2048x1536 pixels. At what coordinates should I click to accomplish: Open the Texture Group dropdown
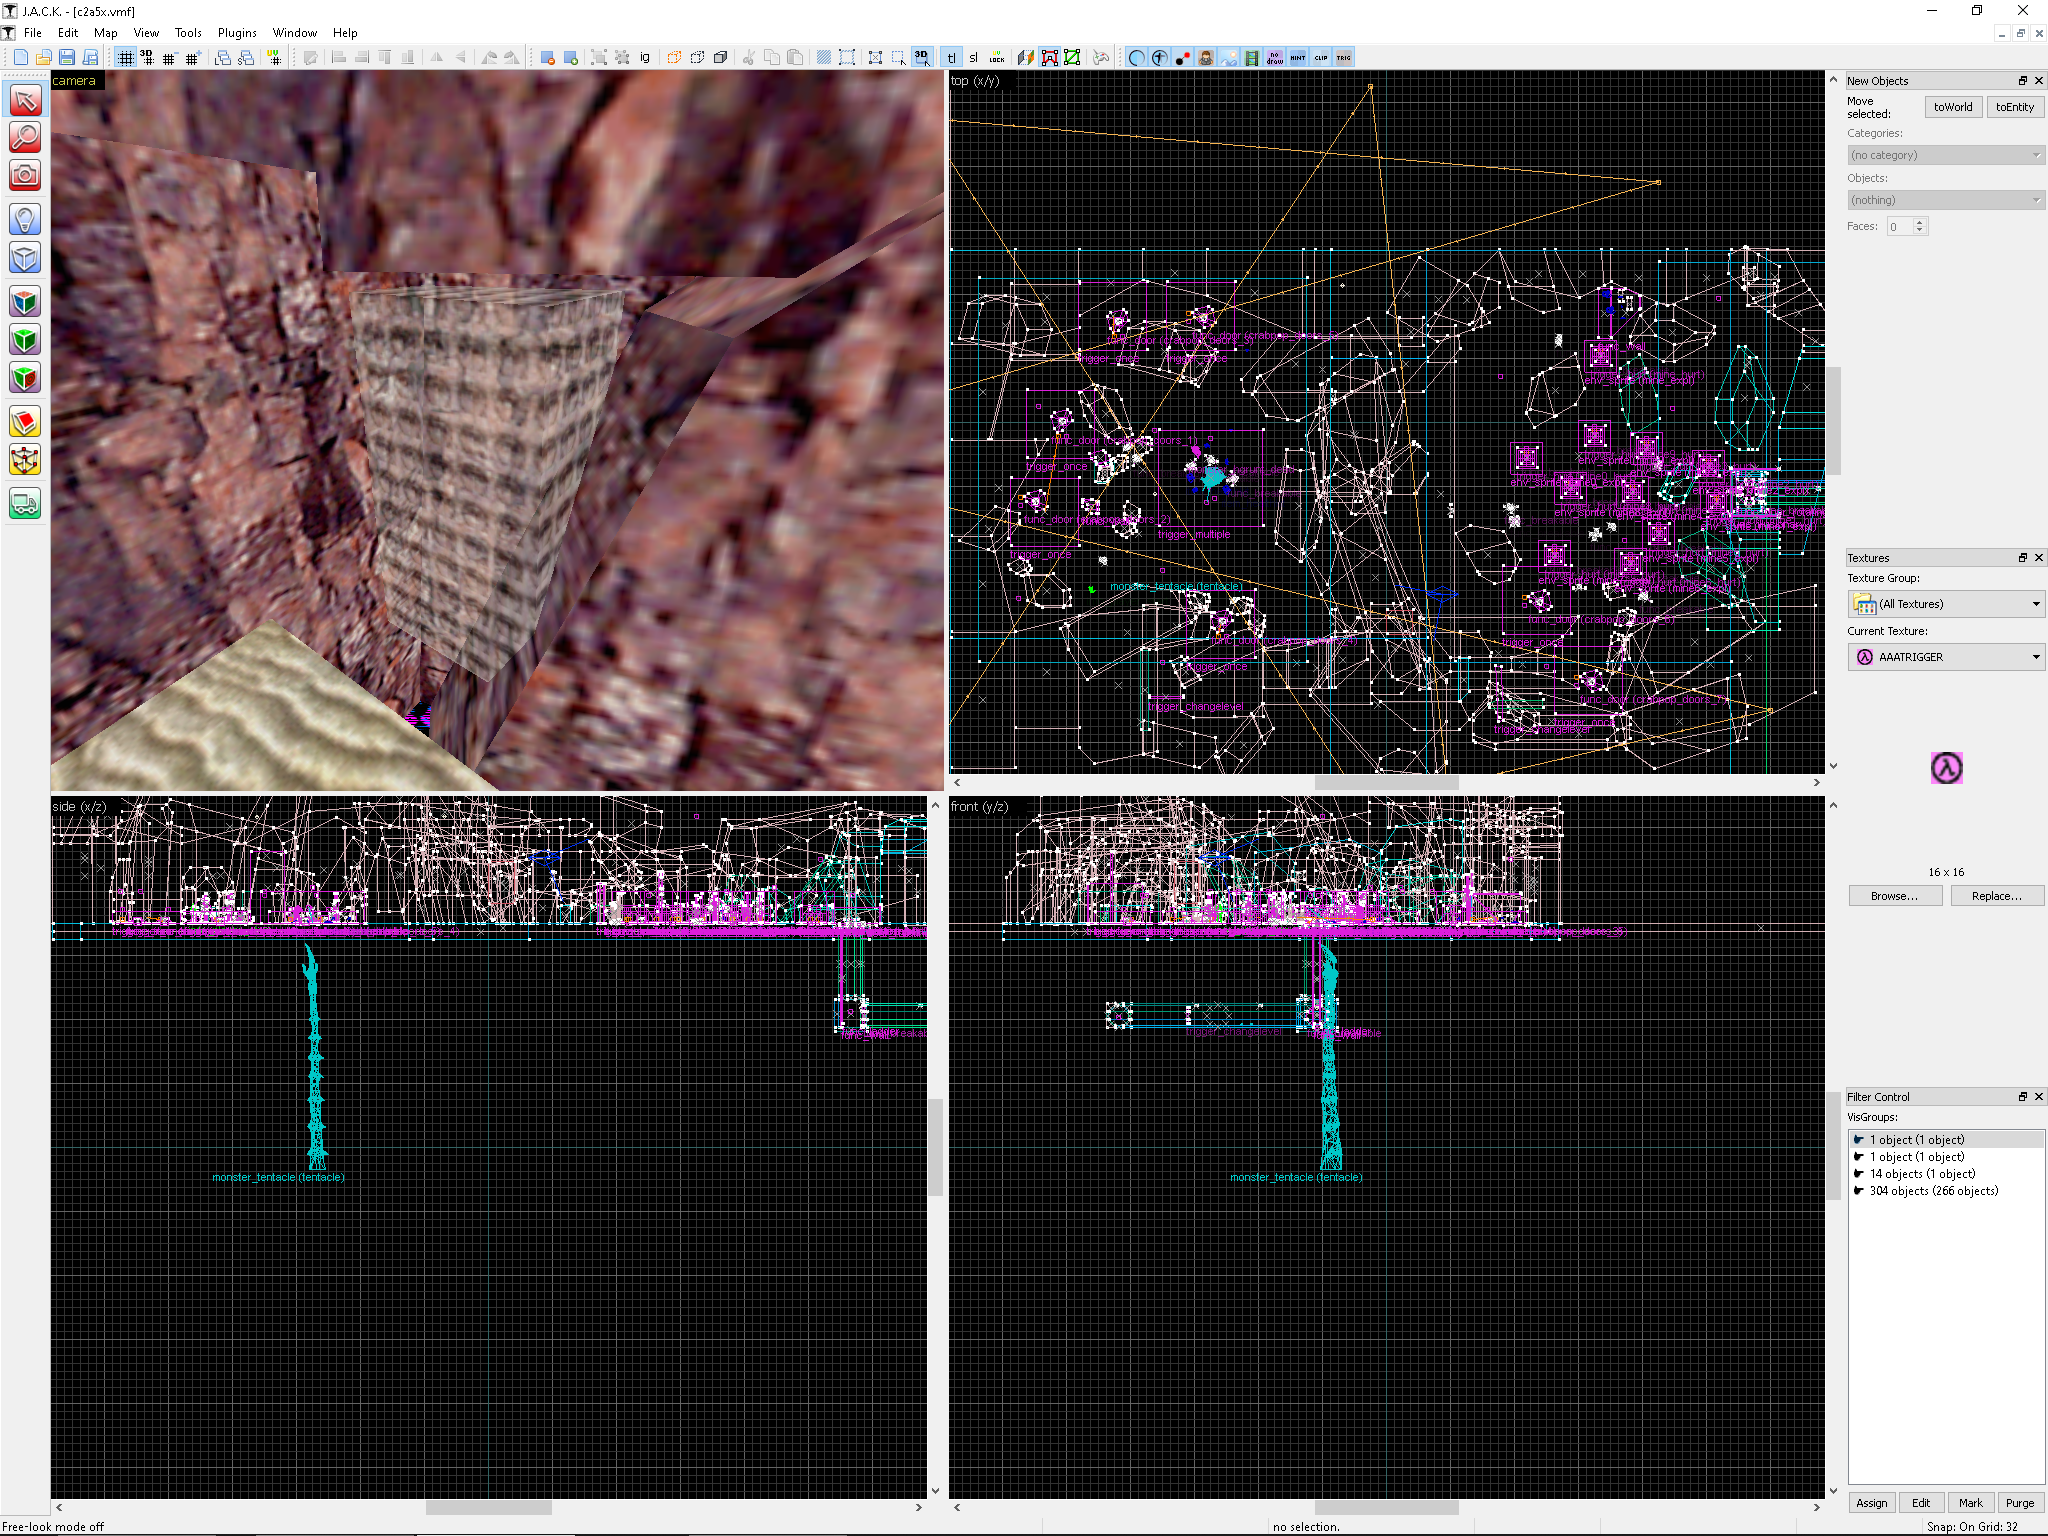click(x=1946, y=604)
